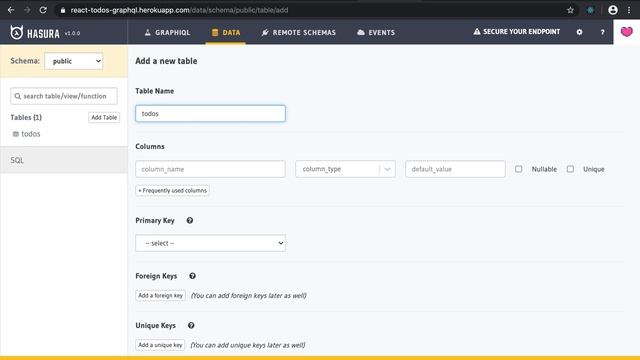Open the Schema public dropdown

point(74,61)
